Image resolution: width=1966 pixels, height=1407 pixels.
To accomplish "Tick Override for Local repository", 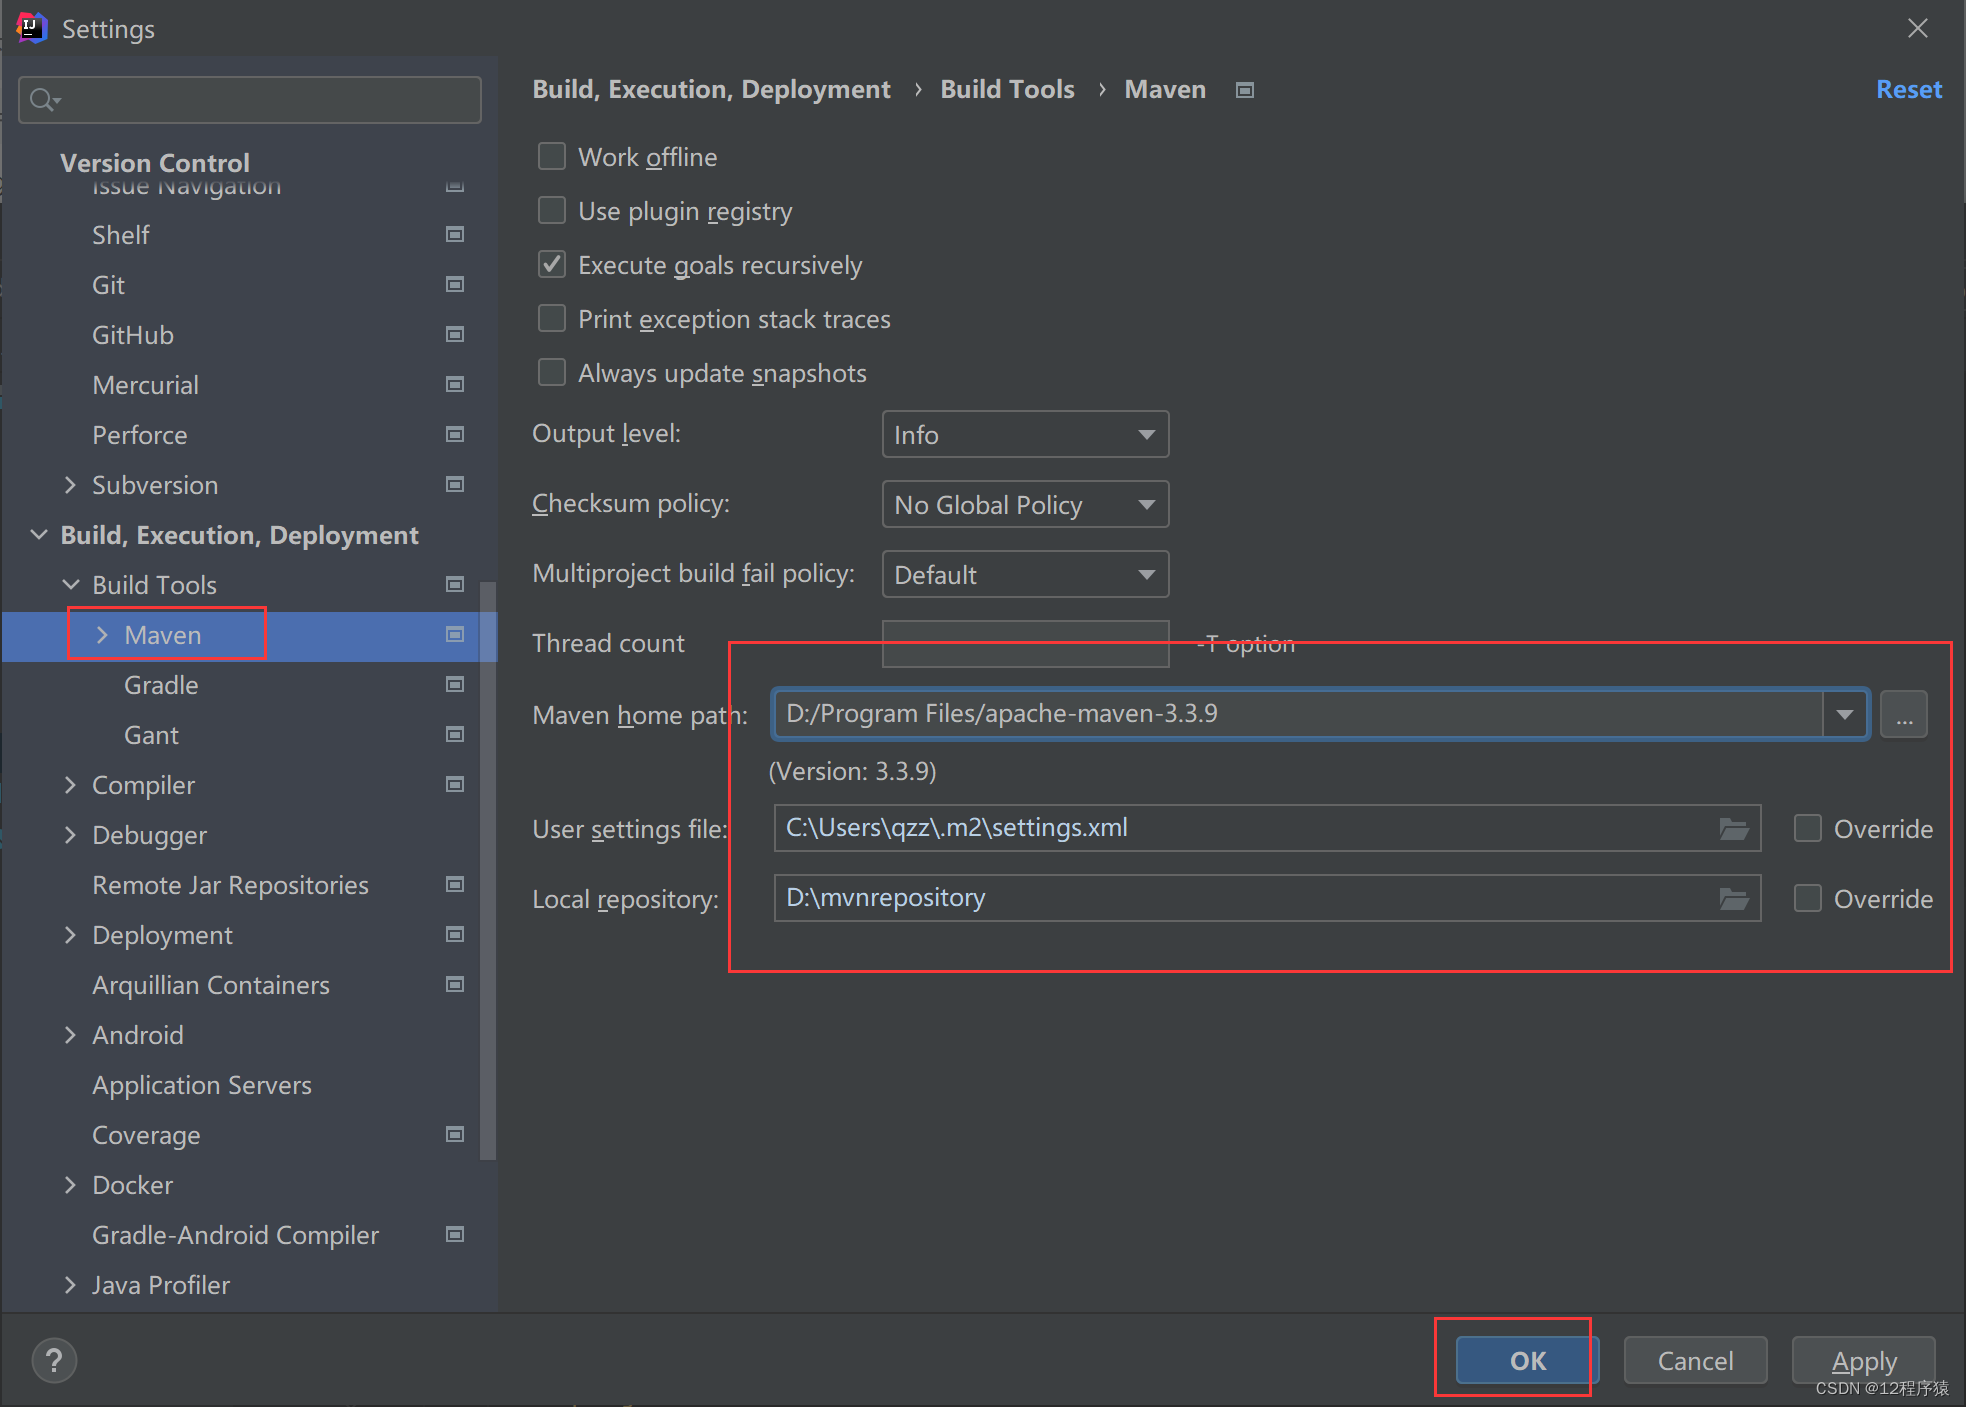I will coord(1807,898).
